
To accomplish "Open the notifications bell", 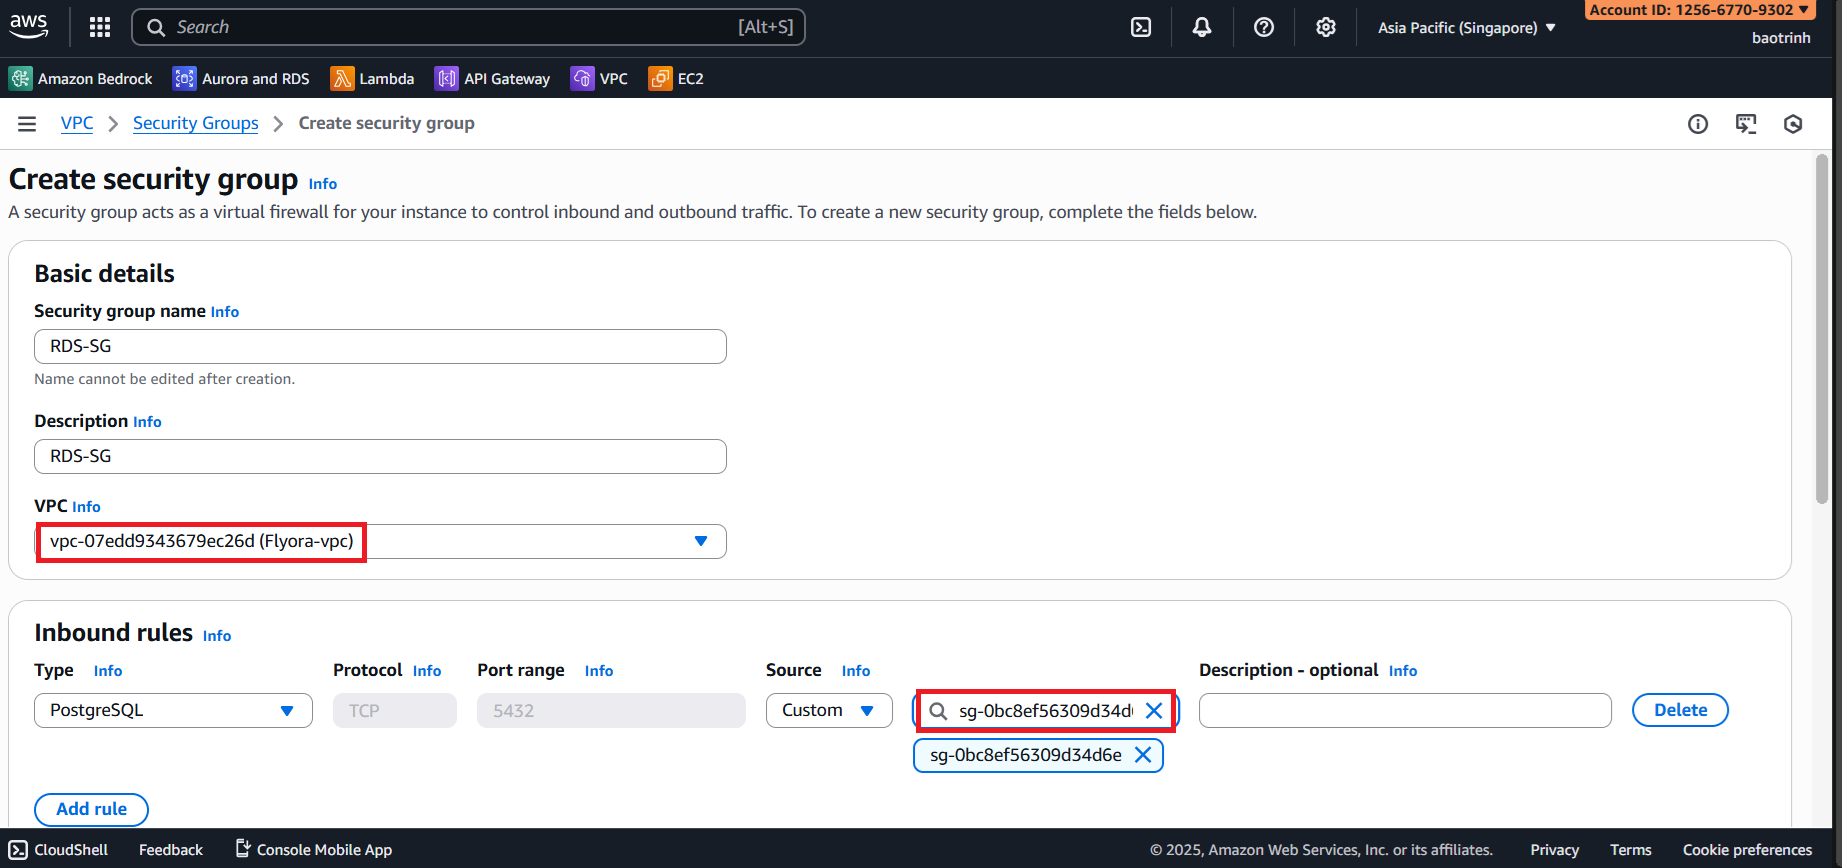I will point(1202,27).
